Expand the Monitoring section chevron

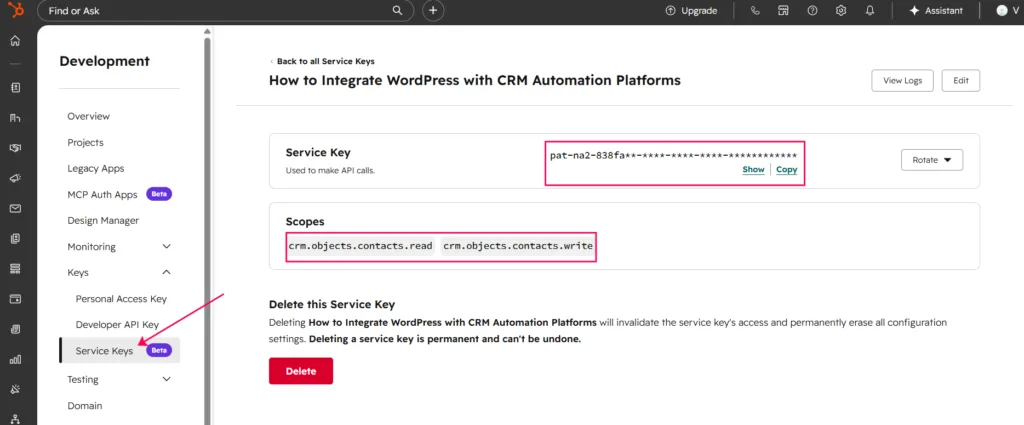(167, 247)
